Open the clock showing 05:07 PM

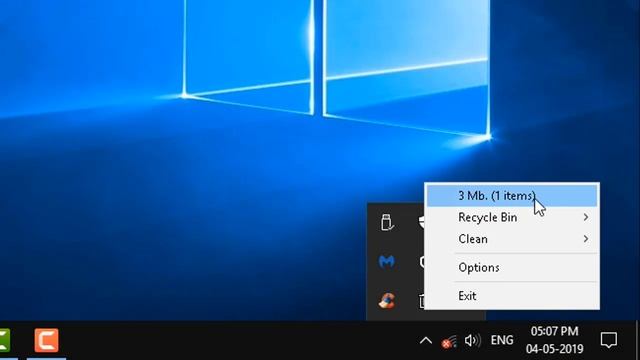(x=554, y=340)
